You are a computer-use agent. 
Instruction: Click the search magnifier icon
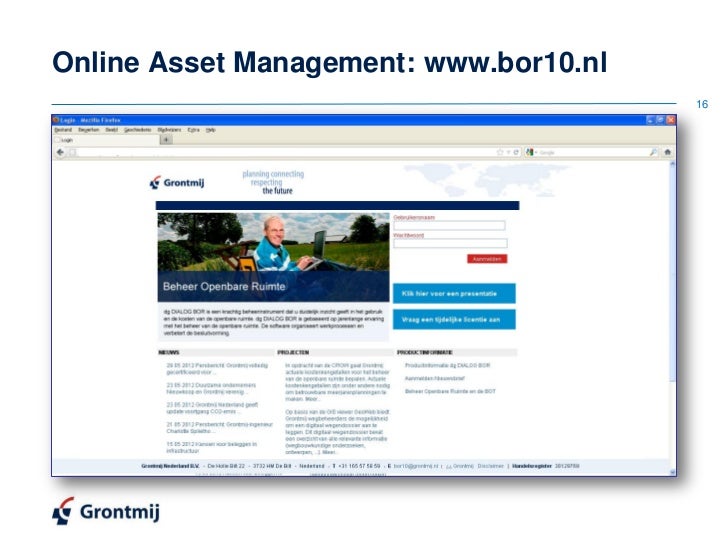tap(653, 152)
